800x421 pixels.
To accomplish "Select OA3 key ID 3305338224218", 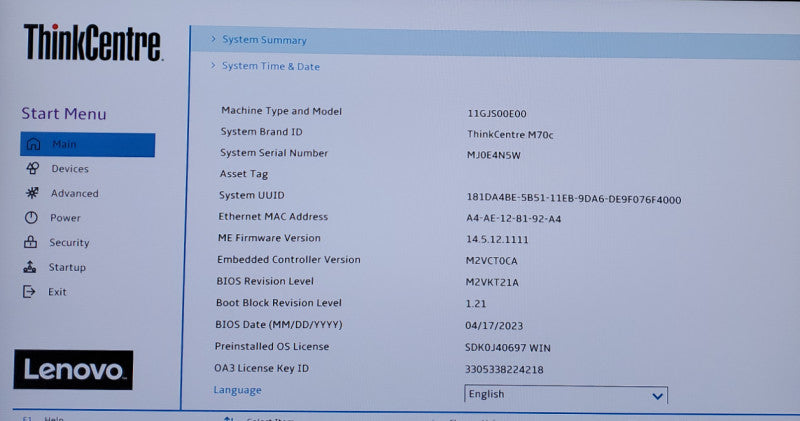I will click(x=504, y=369).
